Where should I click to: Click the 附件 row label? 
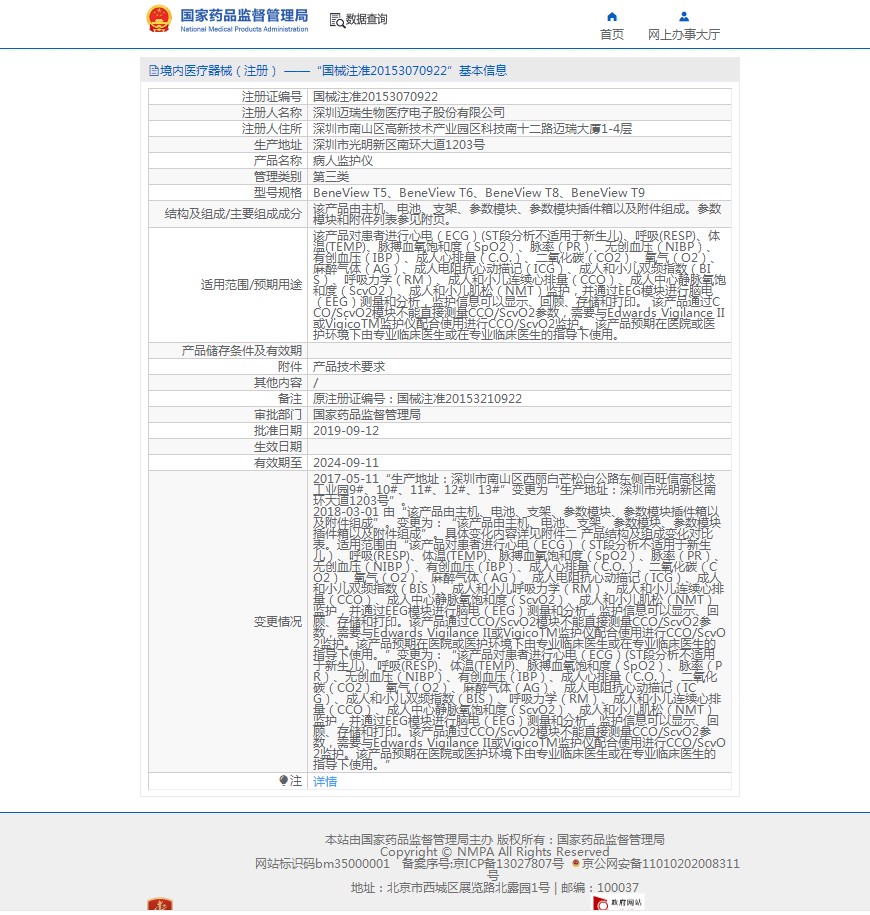(290, 366)
